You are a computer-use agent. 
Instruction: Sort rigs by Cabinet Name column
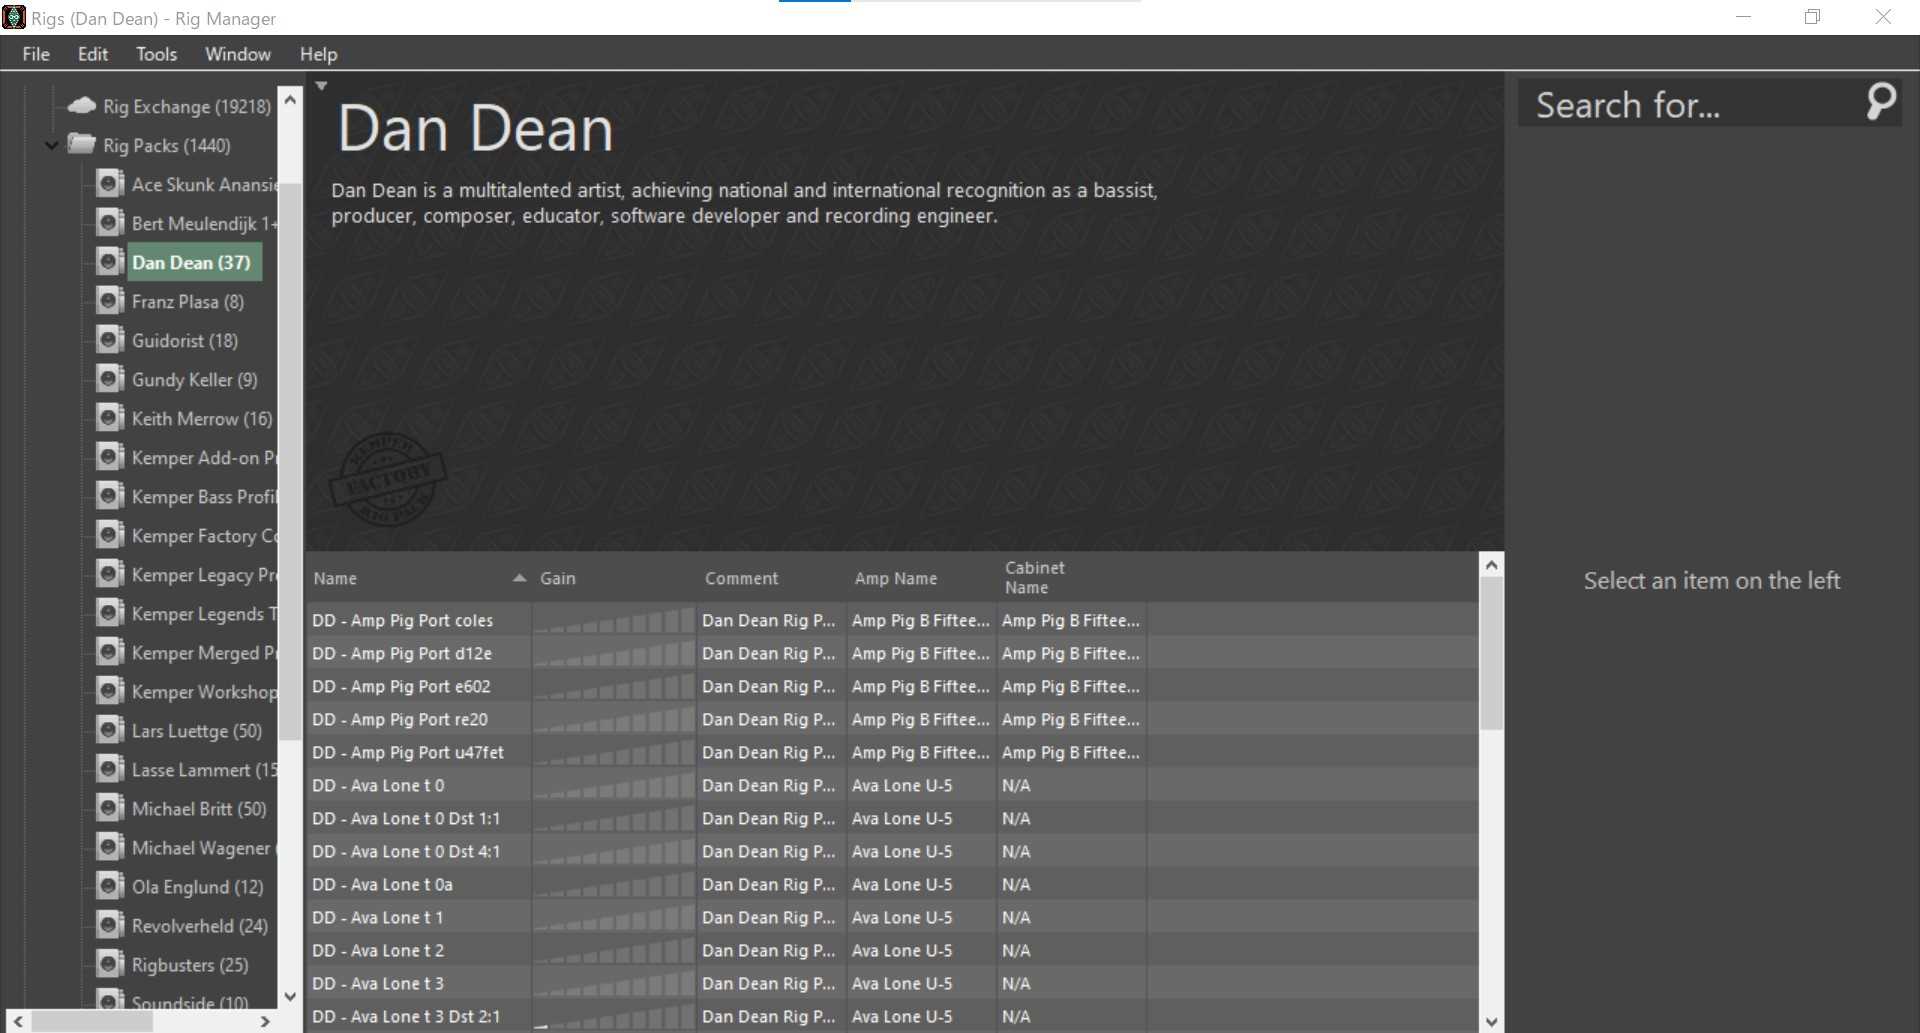click(x=1035, y=577)
